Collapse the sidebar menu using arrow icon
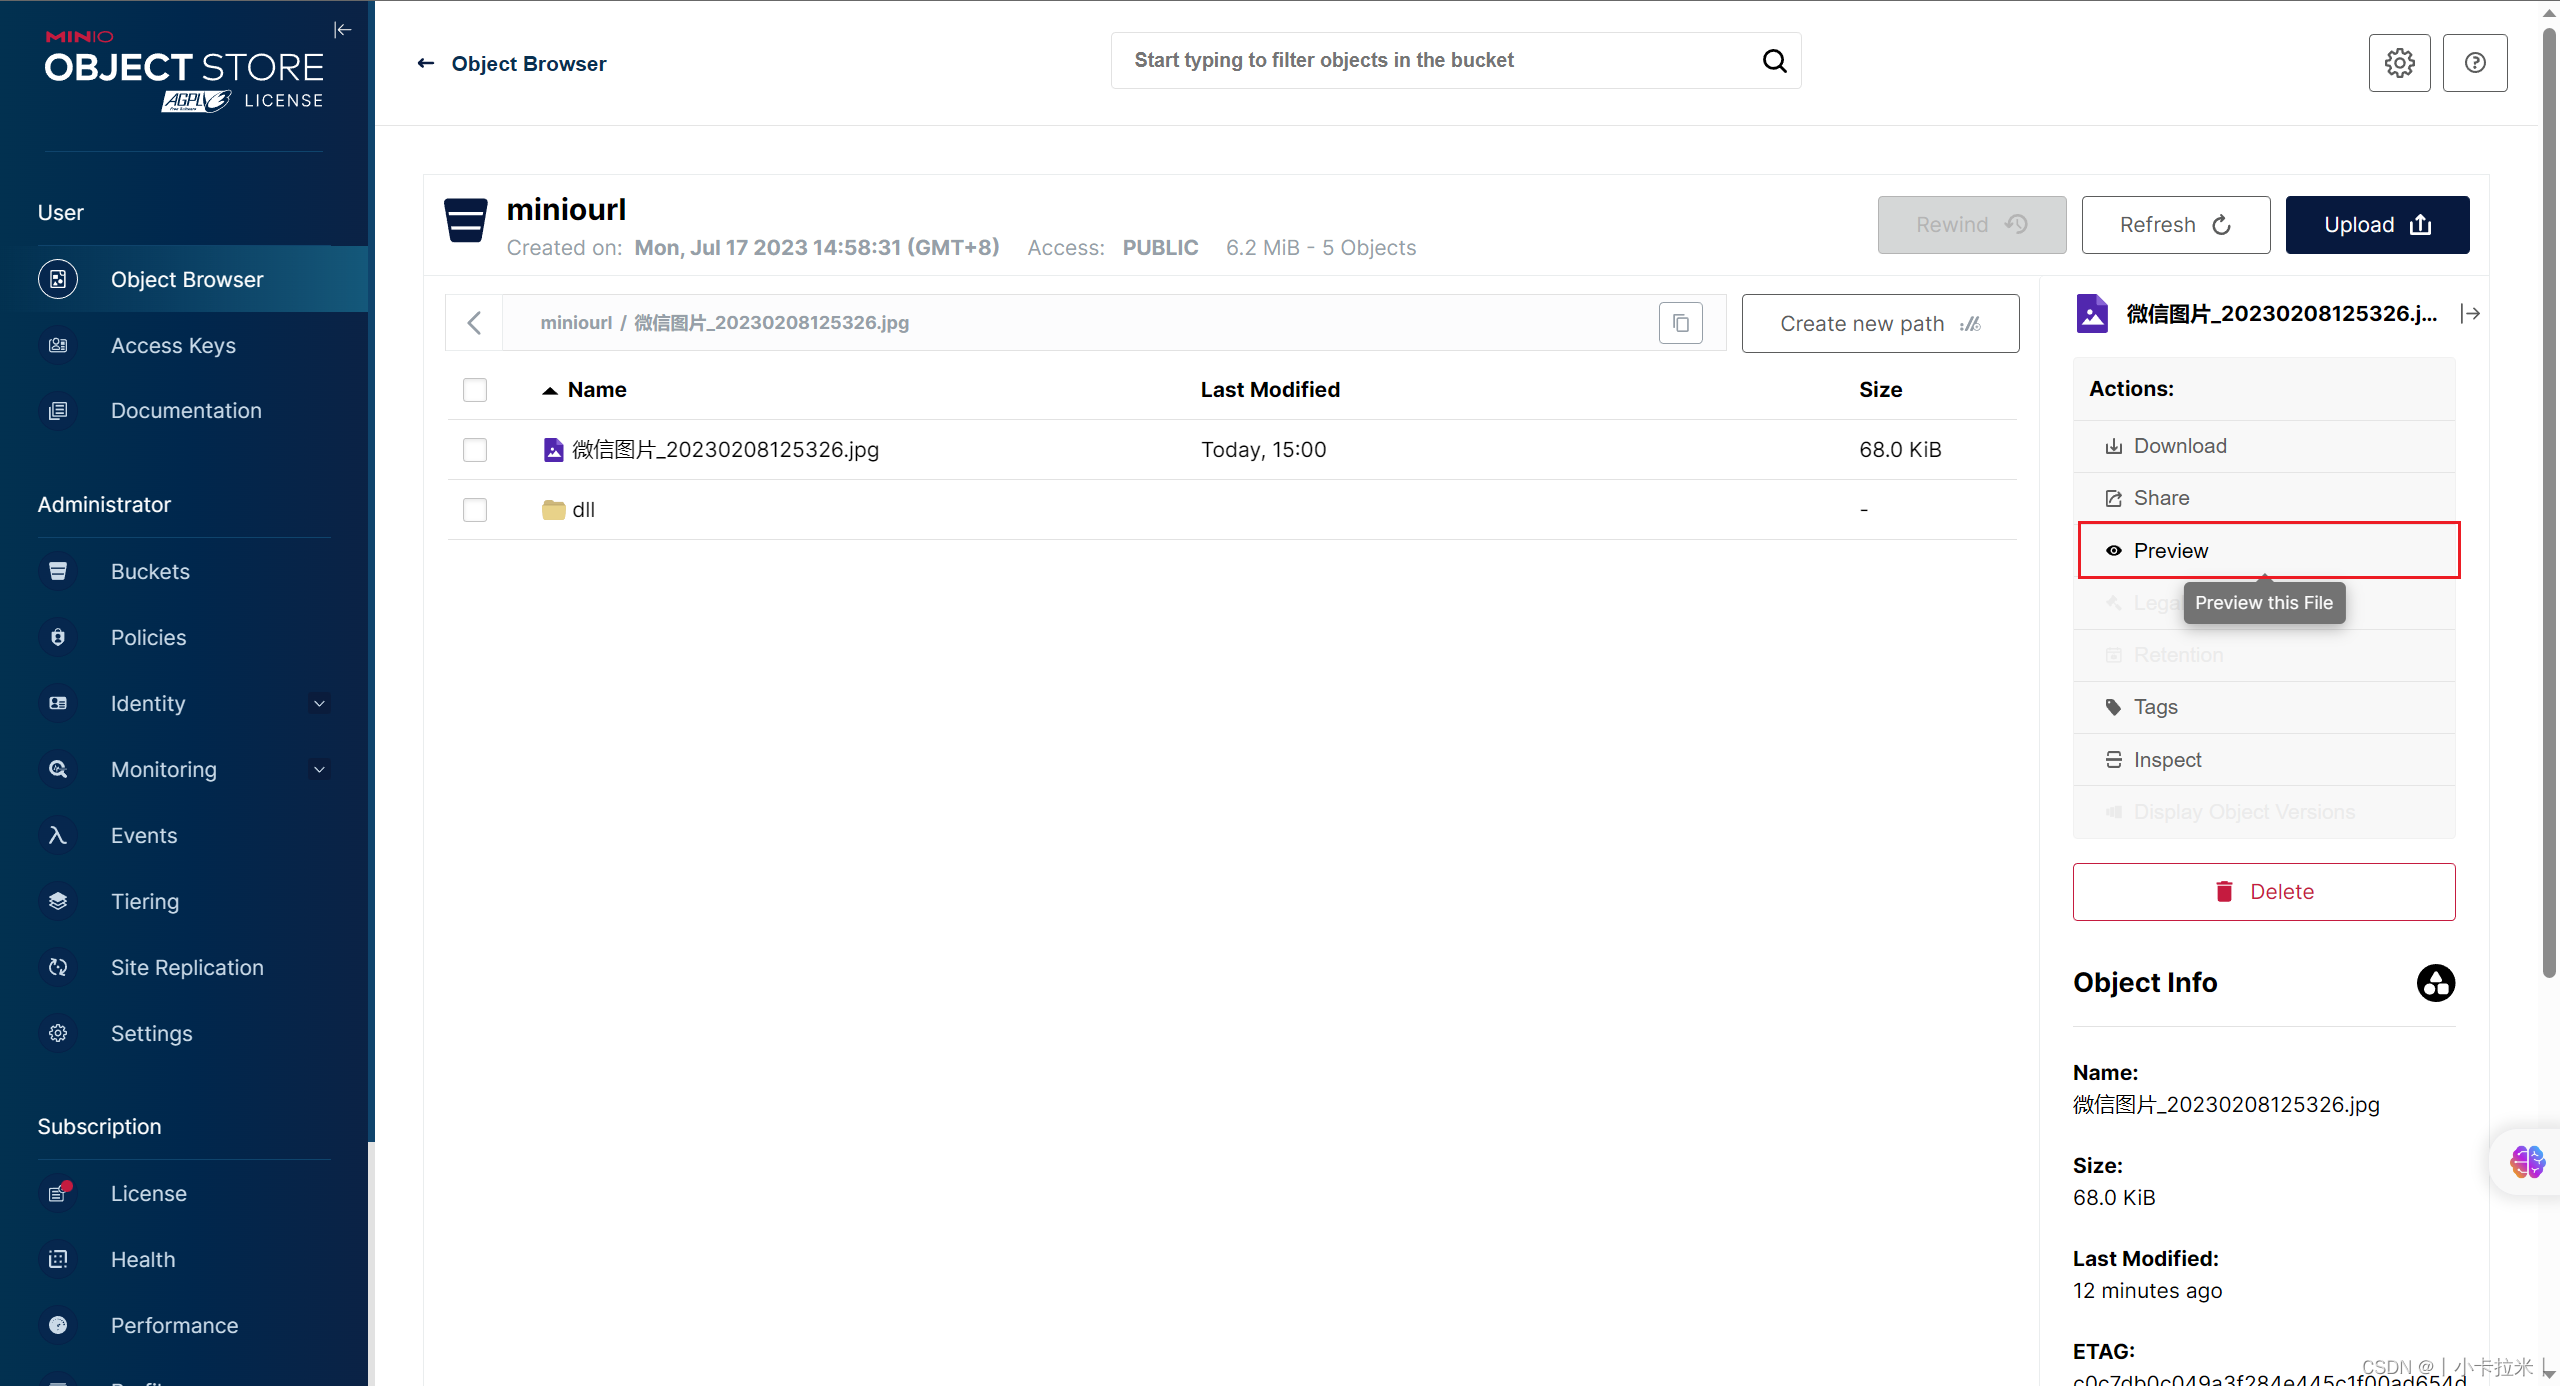This screenshot has width=2560, height=1386. point(342,30)
